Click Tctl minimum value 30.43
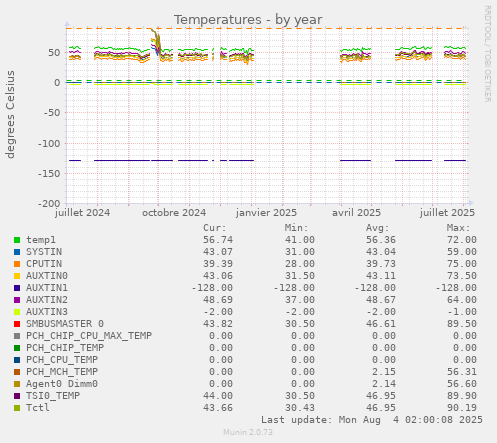This screenshot has width=497, height=443. pyautogui.click(x=300, y=408)
